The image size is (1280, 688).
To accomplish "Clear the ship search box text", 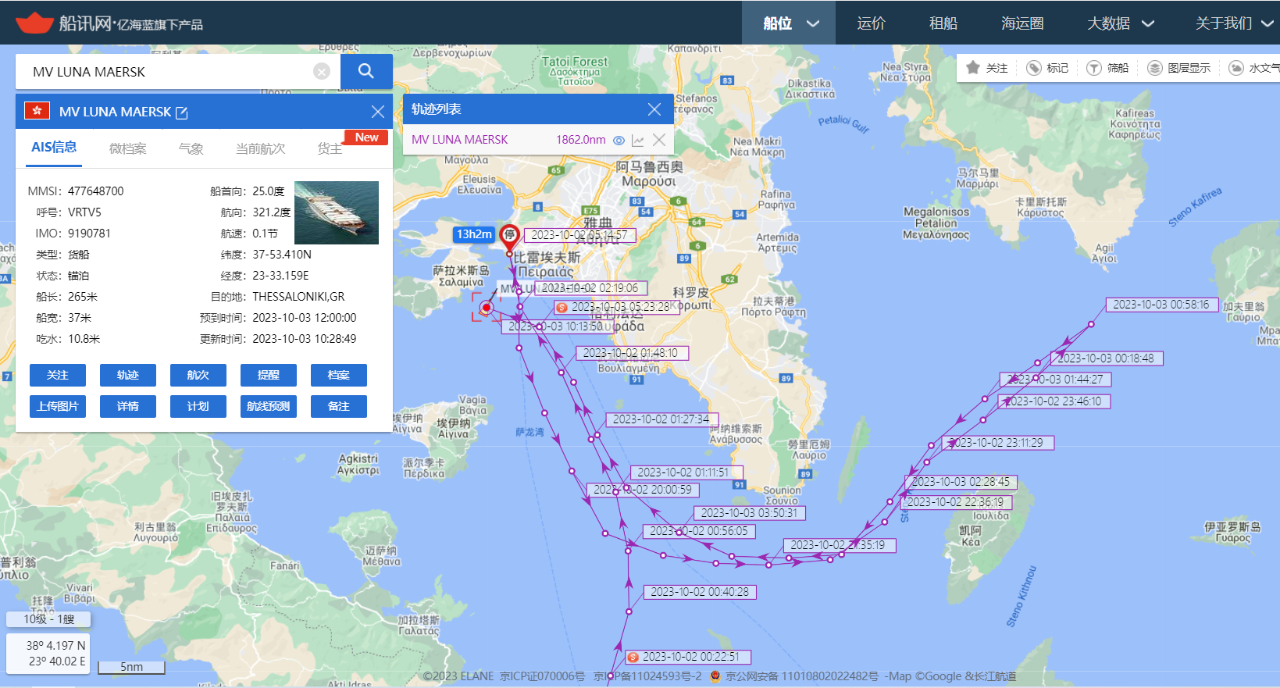I will [x=322, y=71].
